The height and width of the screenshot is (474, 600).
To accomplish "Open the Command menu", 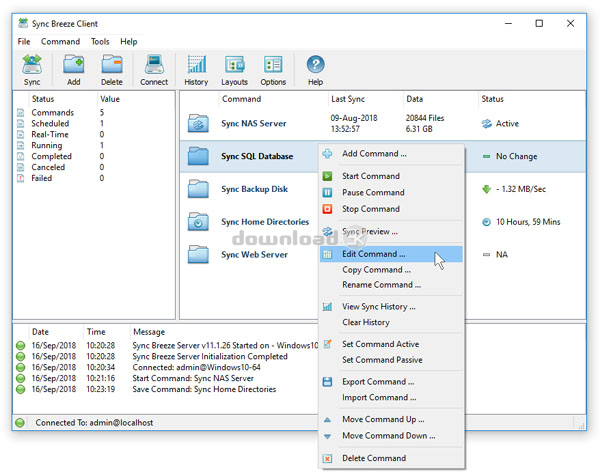I will (x=60, y=41).
